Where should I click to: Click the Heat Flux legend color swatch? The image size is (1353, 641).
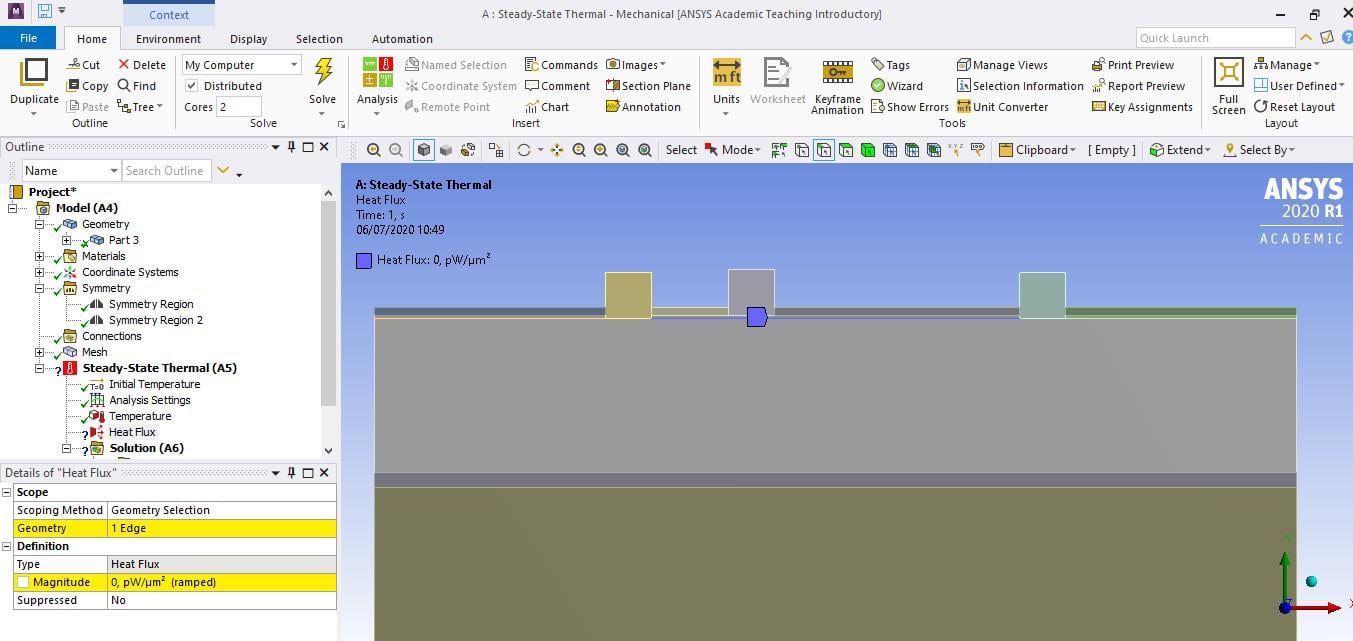[364, 261]
